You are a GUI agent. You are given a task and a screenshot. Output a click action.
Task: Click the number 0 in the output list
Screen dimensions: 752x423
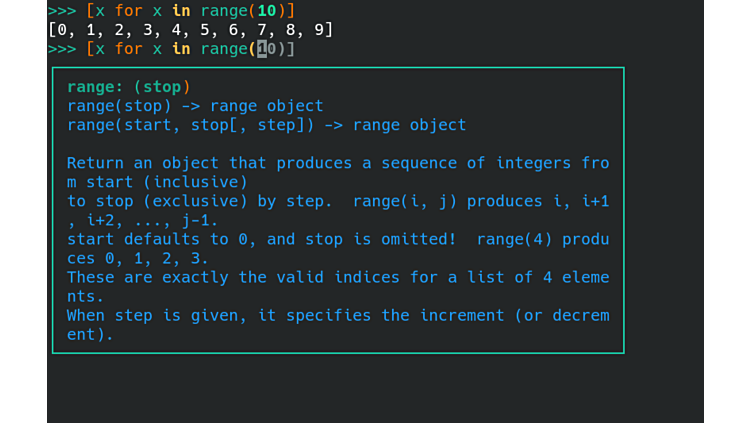(x=62, y=30)
